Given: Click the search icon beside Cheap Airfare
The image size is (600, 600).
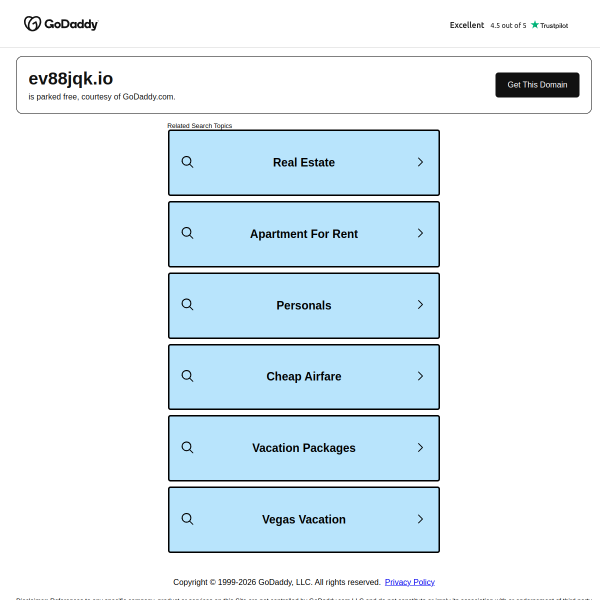Looking at the screenshot, I should point(187,376).
